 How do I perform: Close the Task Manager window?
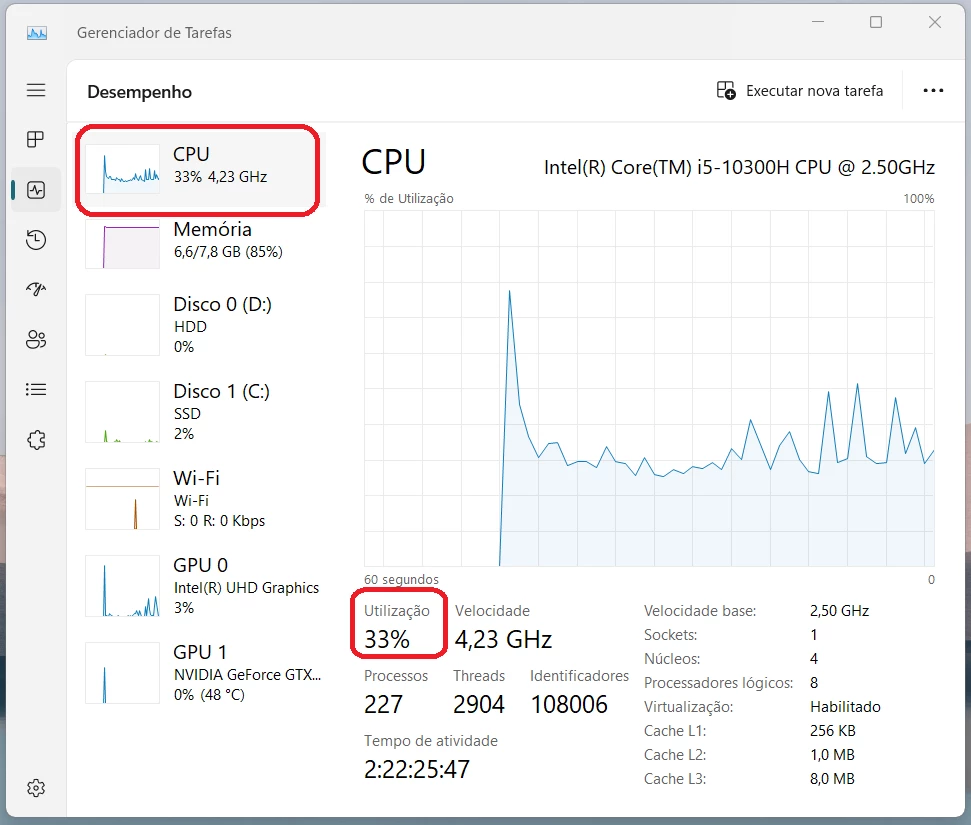pyautogui.click(x=934, y=22)
